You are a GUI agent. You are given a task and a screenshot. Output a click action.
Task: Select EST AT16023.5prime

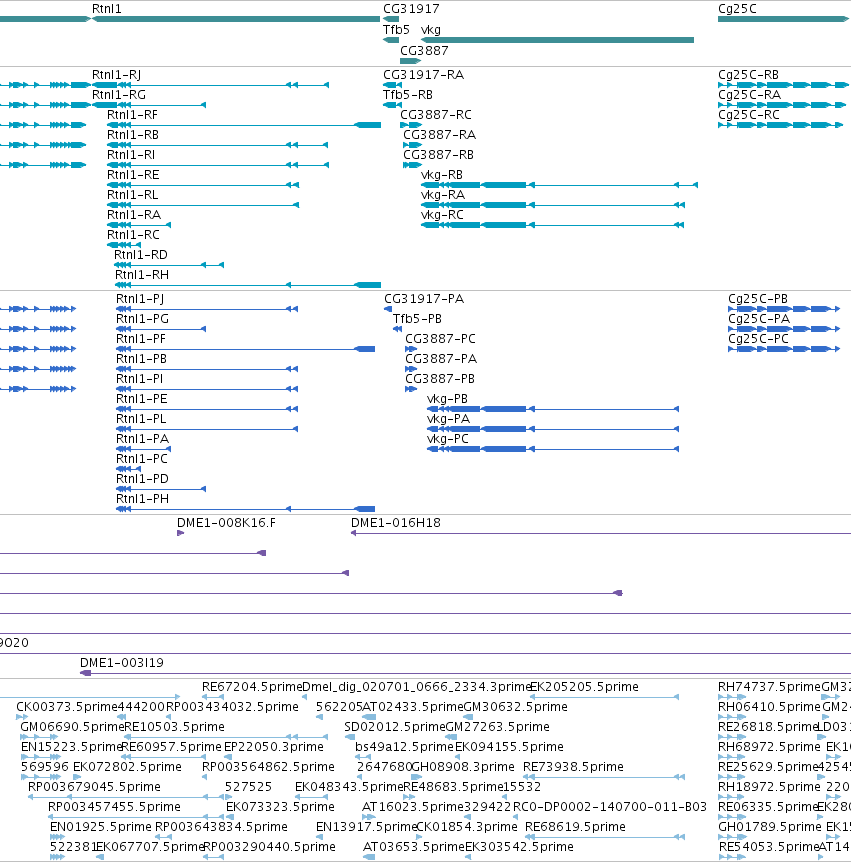click(413, 807)
